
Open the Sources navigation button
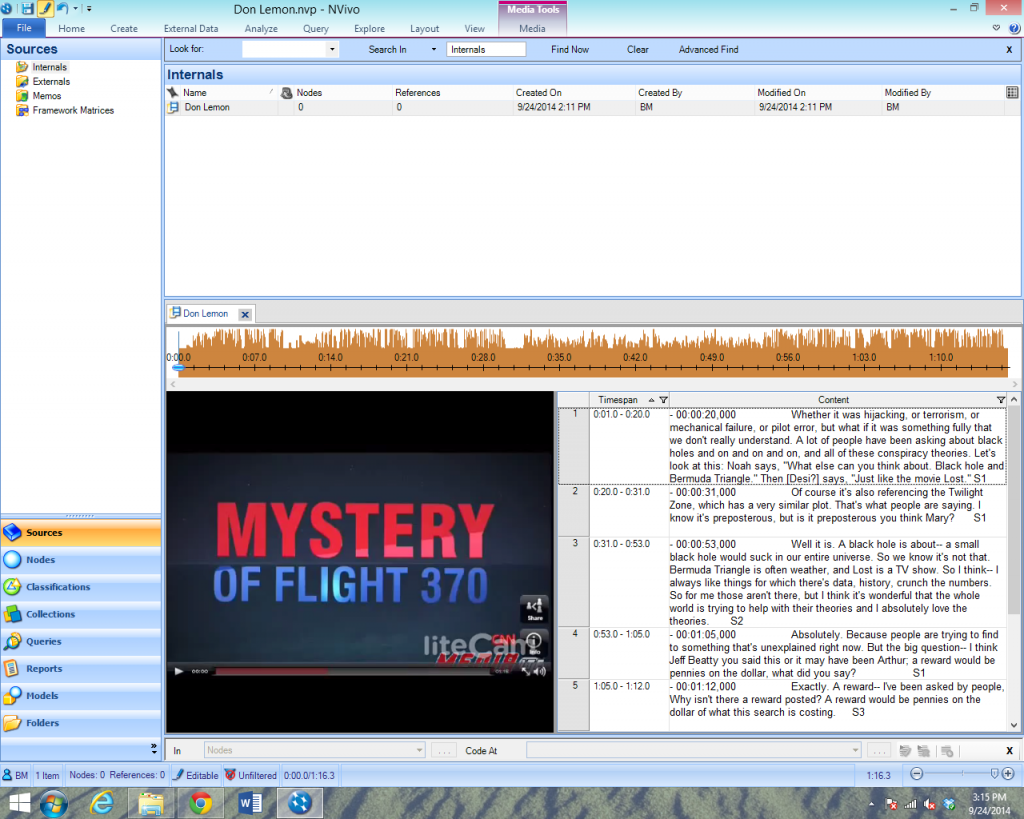pyautogui.click(x=81, y=532)
